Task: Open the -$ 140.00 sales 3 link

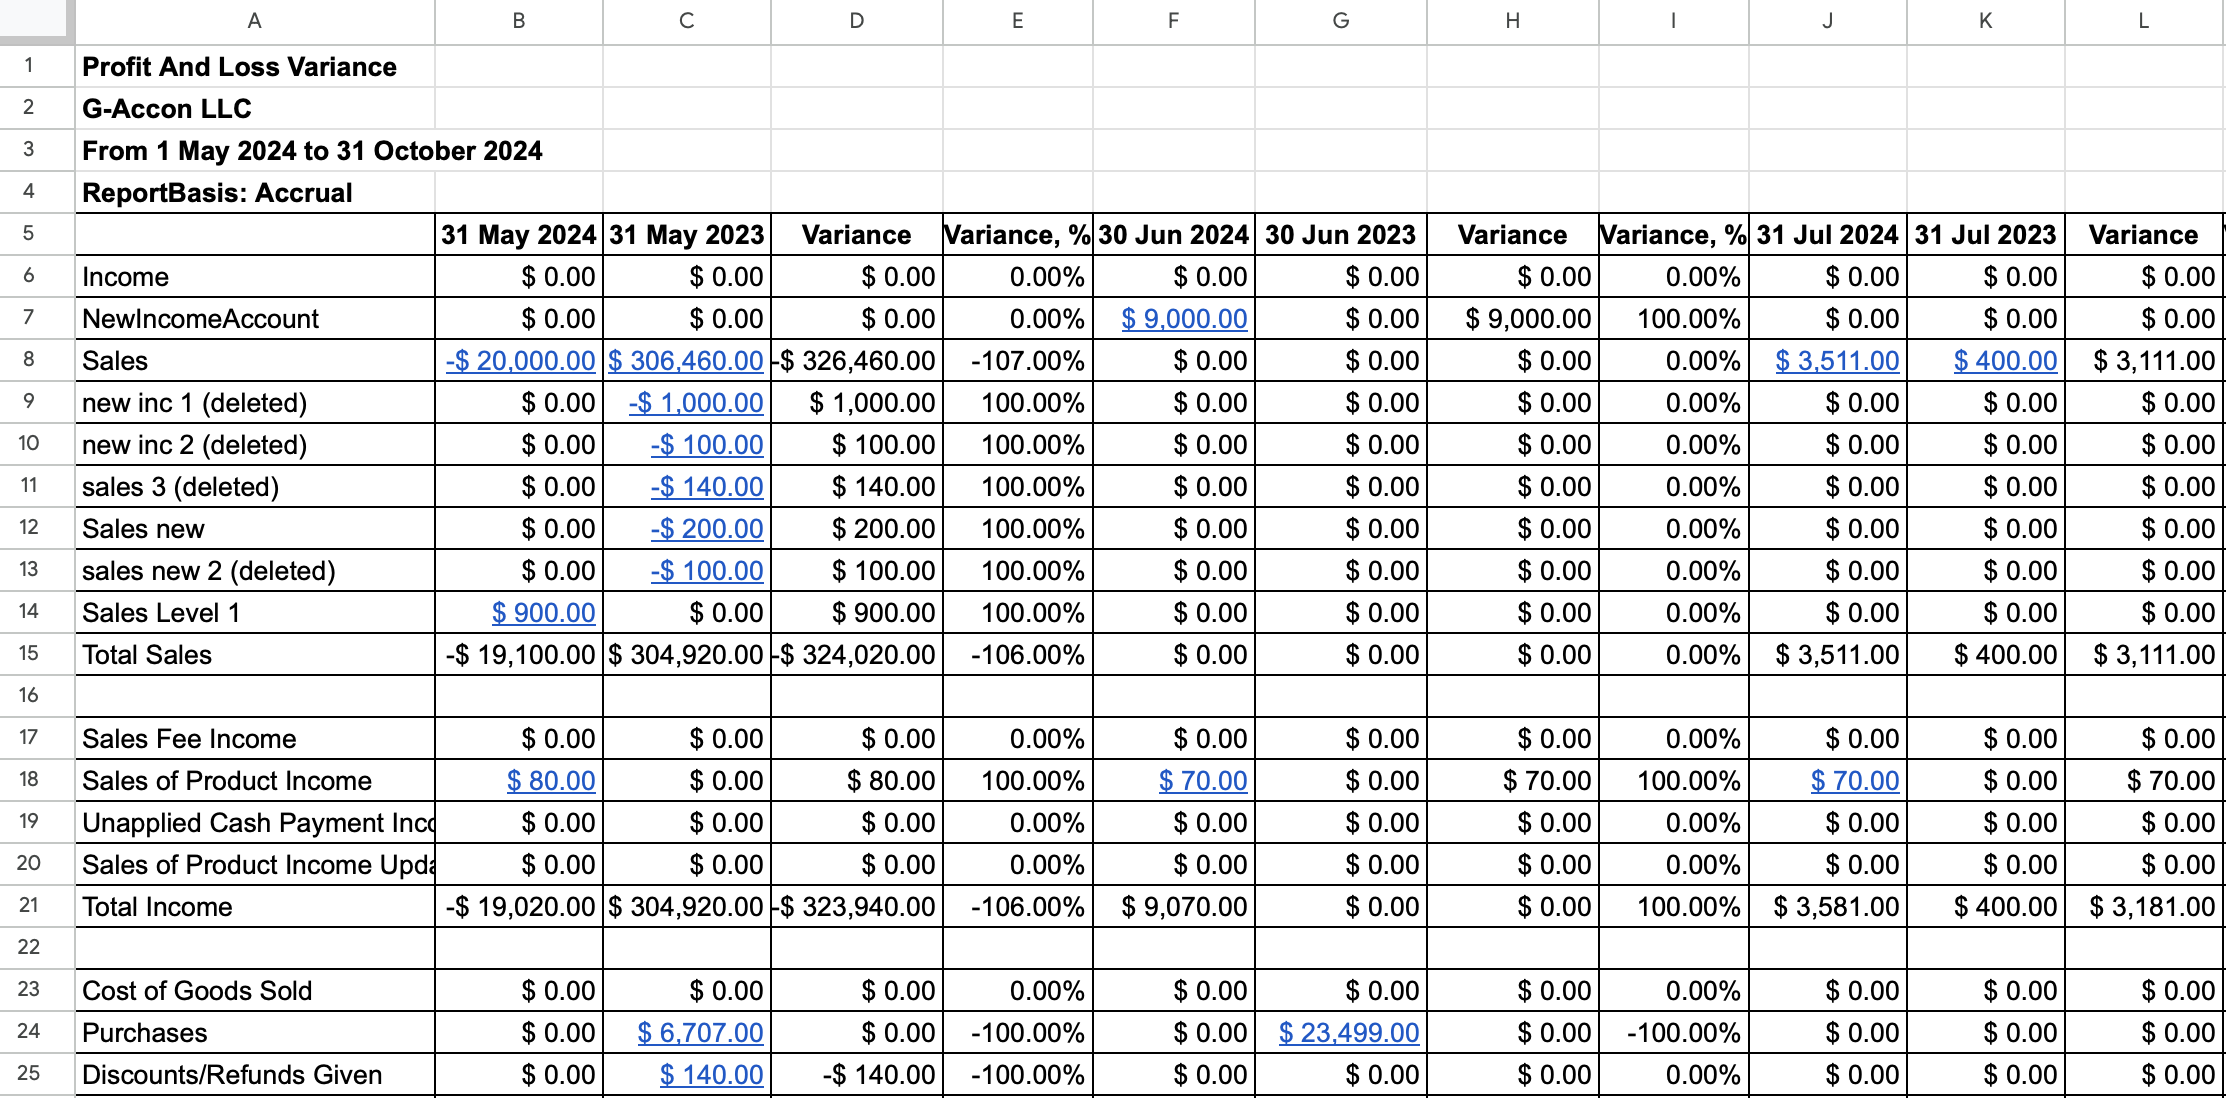Action: coord(707,487)
